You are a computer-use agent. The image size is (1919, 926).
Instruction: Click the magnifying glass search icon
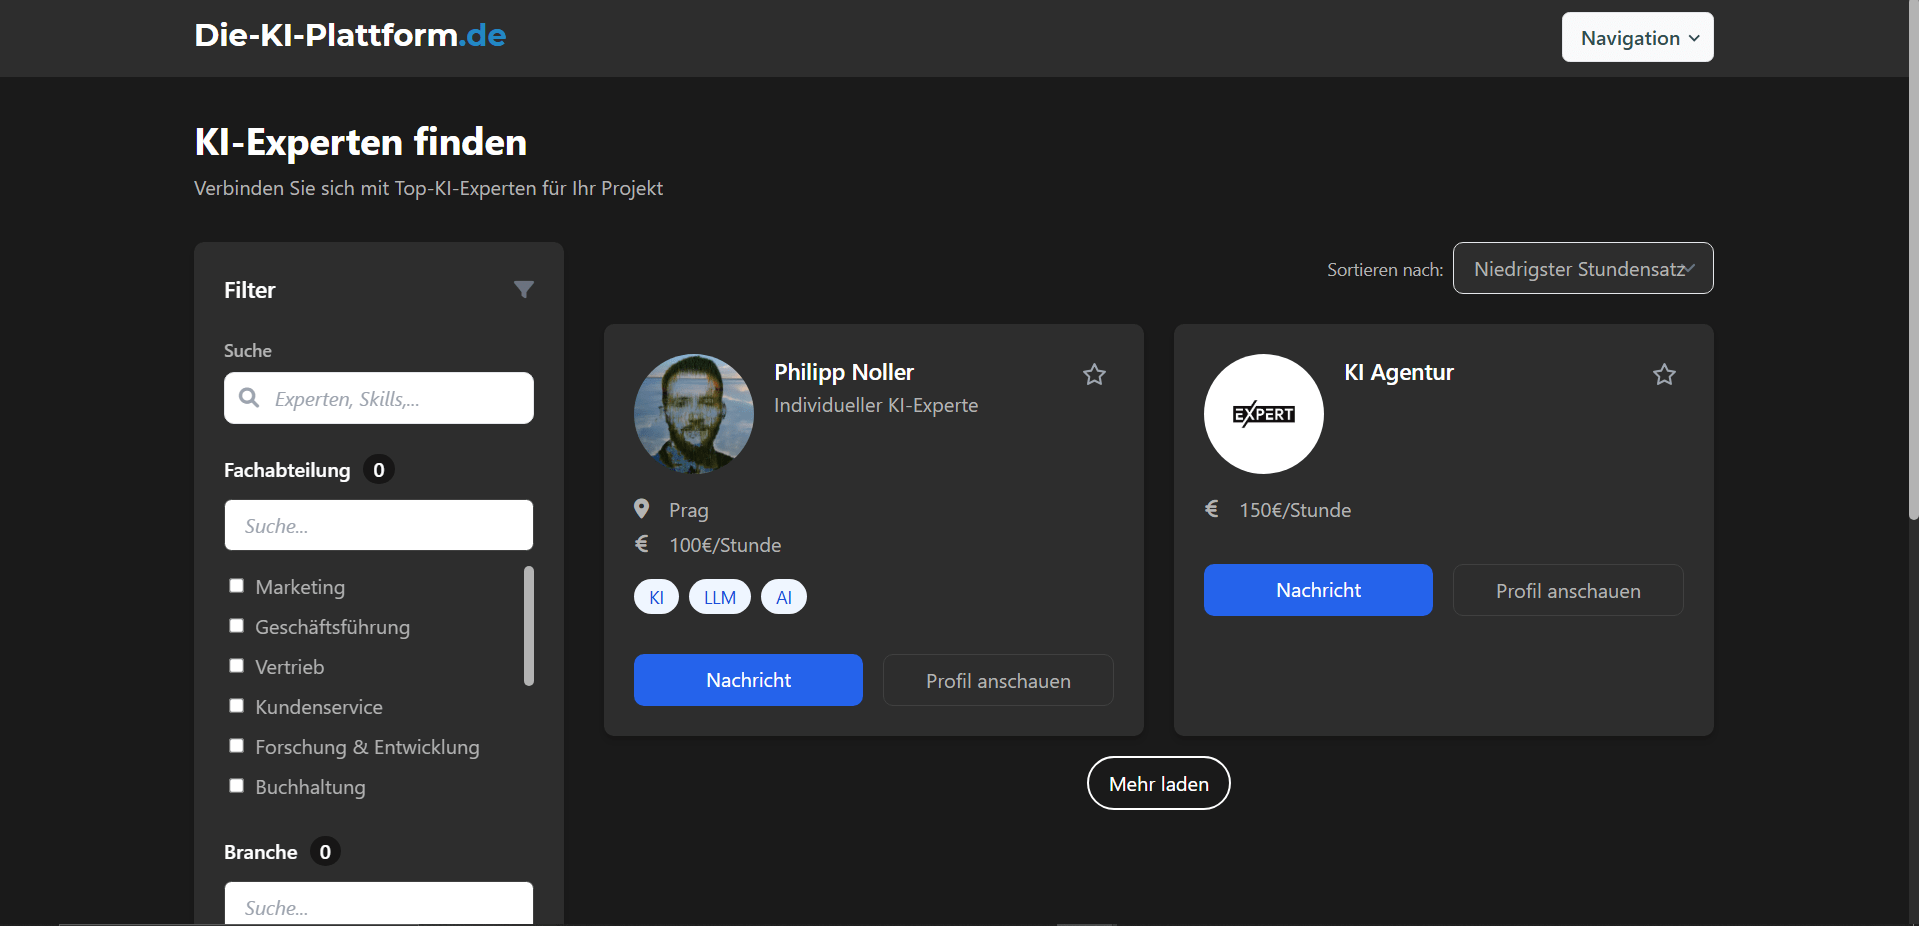coord(249,398)
